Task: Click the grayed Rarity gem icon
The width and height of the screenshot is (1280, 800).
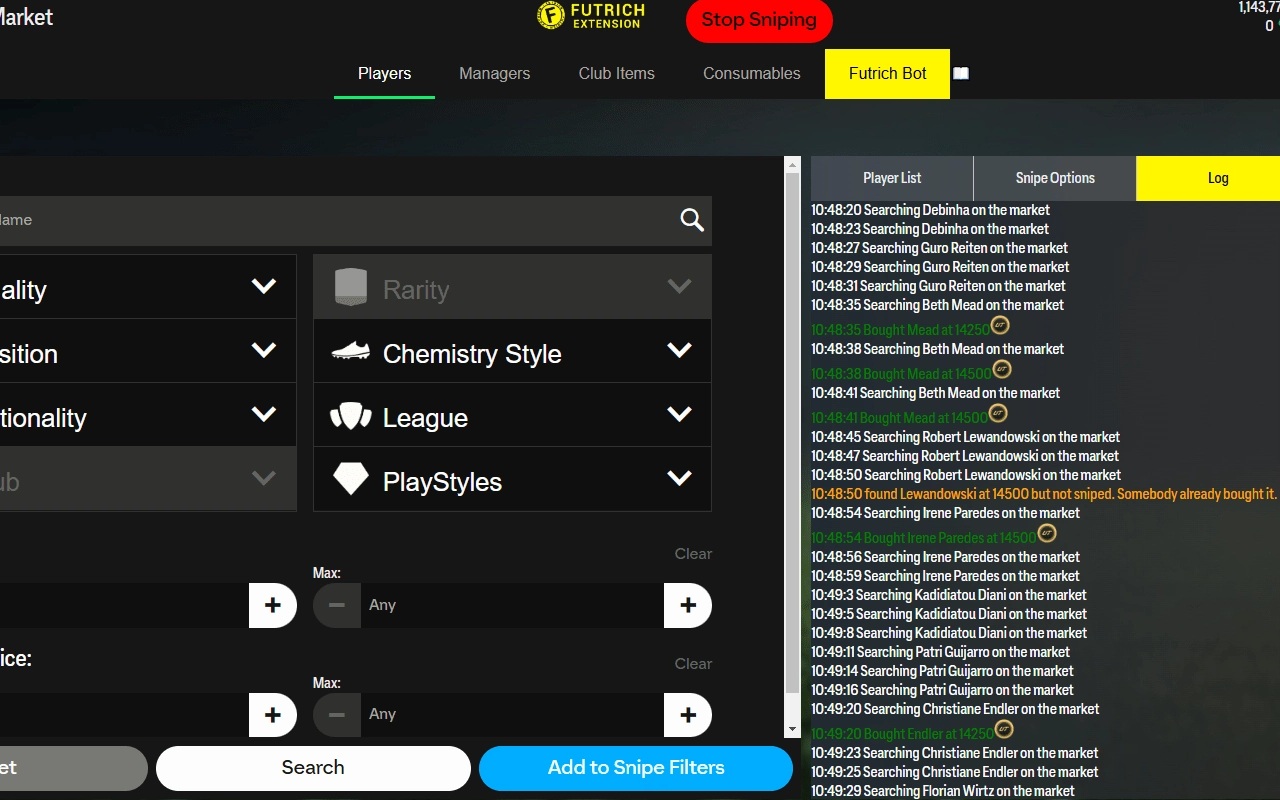Action: (351, 286)
